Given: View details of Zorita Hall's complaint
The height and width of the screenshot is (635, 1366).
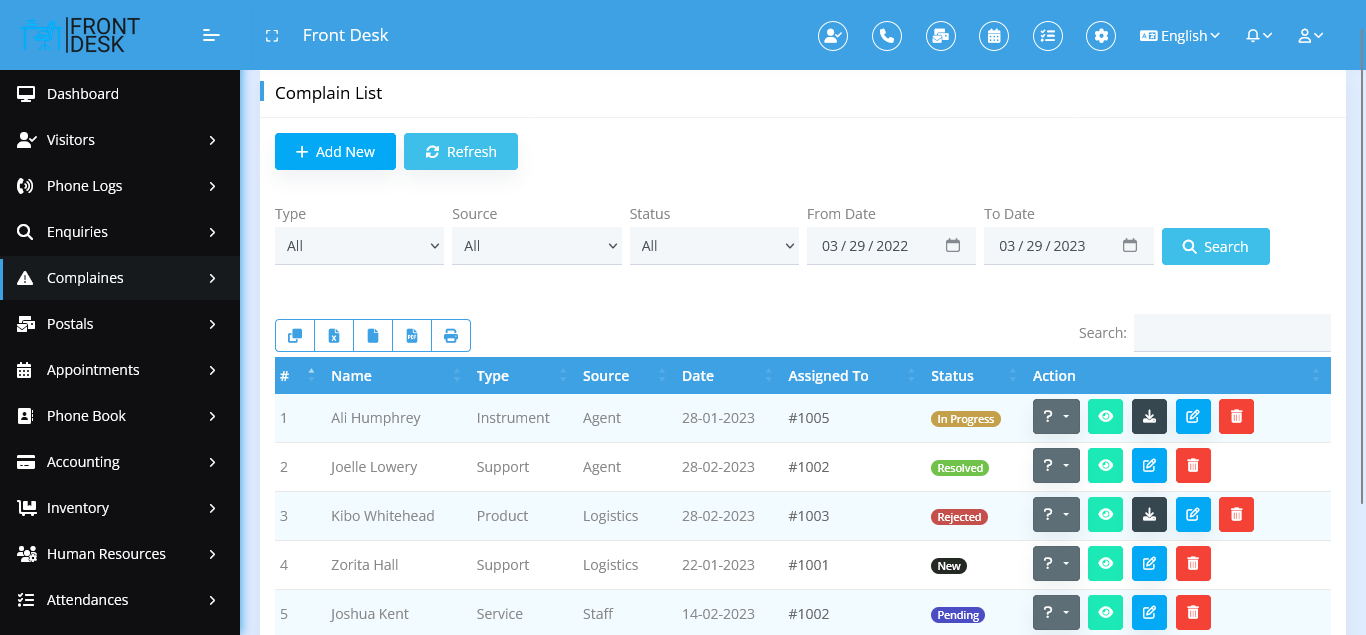Looking at the screenshot, I should (1105, 564).
